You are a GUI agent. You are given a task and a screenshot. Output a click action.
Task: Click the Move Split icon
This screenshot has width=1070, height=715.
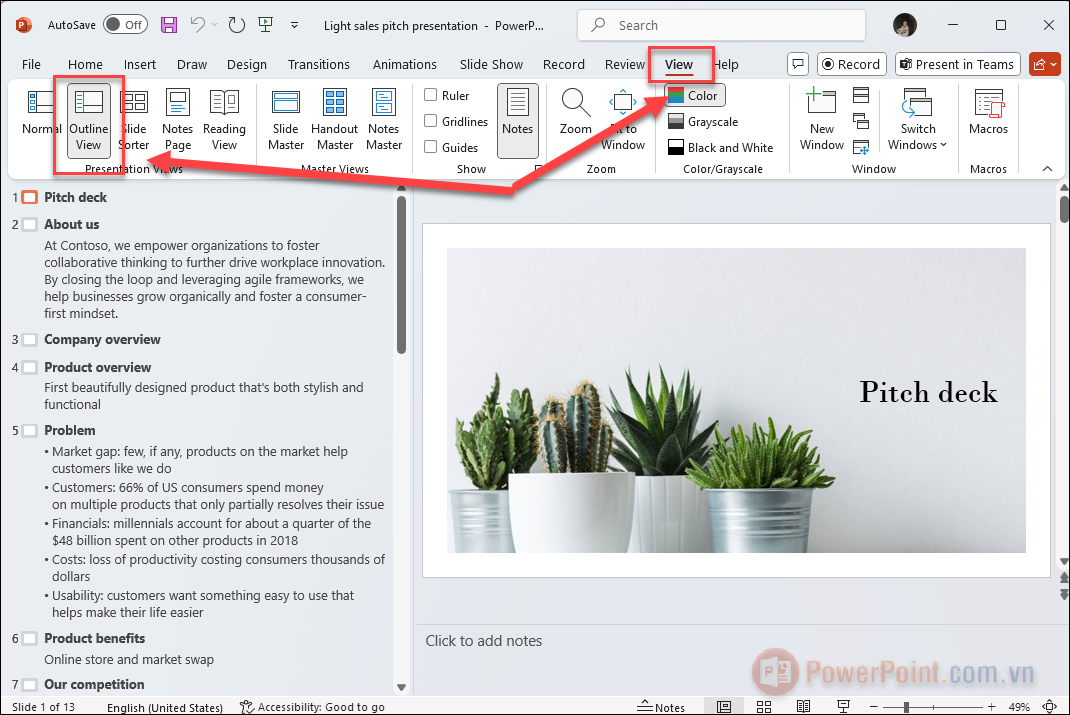[861, 147]
